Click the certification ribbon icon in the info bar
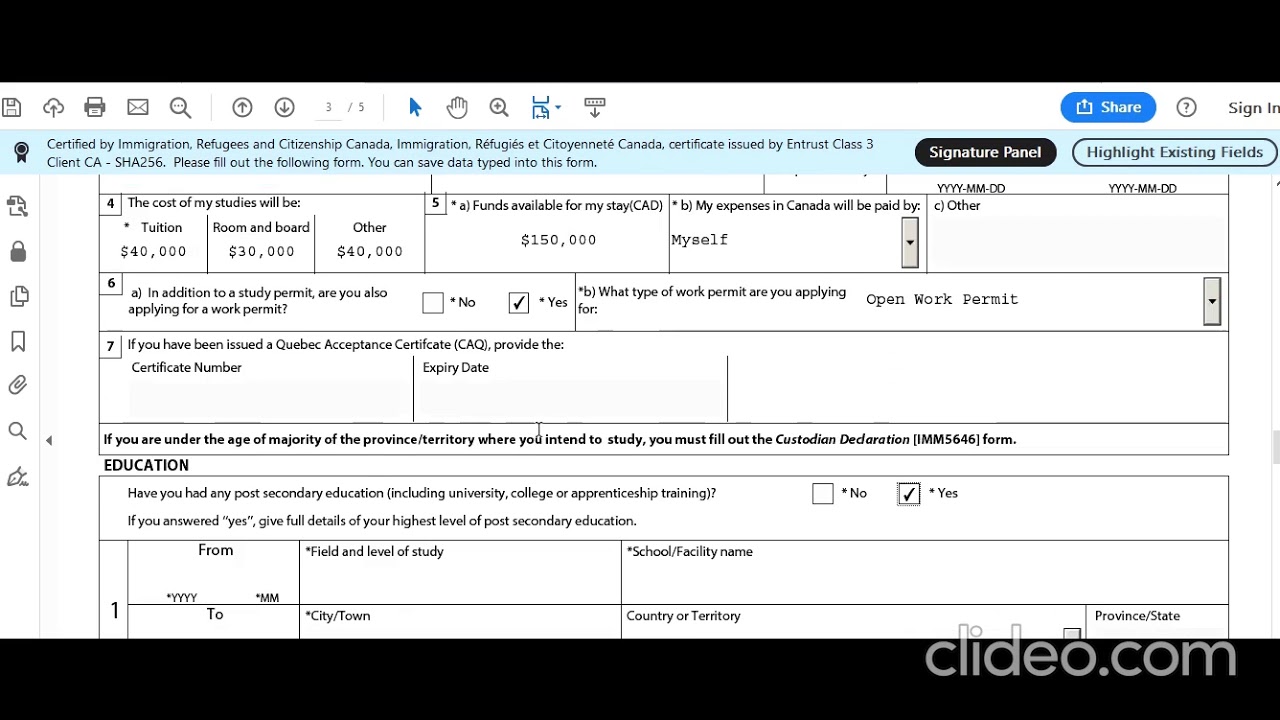Viewport: 1280px width, 720px height. point(21,153)
